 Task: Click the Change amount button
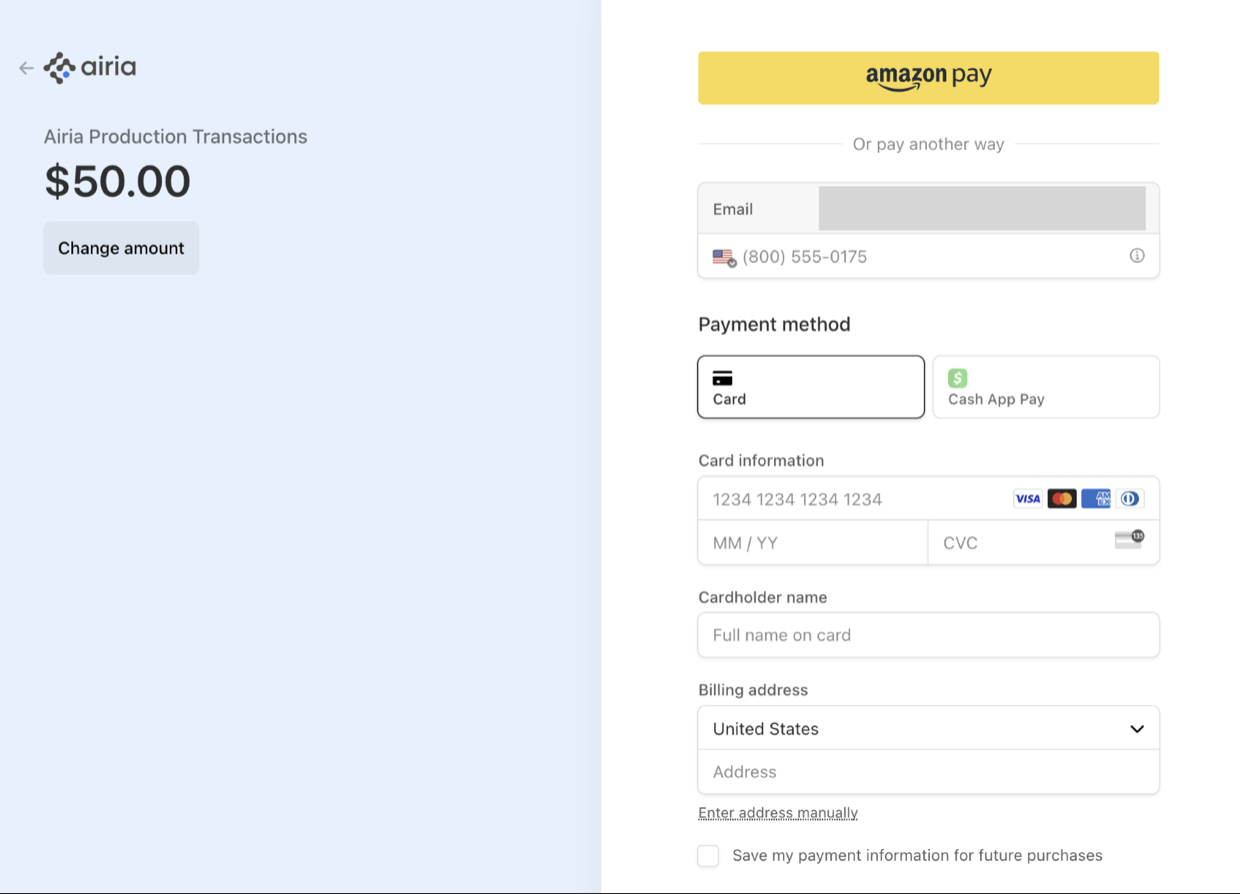tap(121, 248)
